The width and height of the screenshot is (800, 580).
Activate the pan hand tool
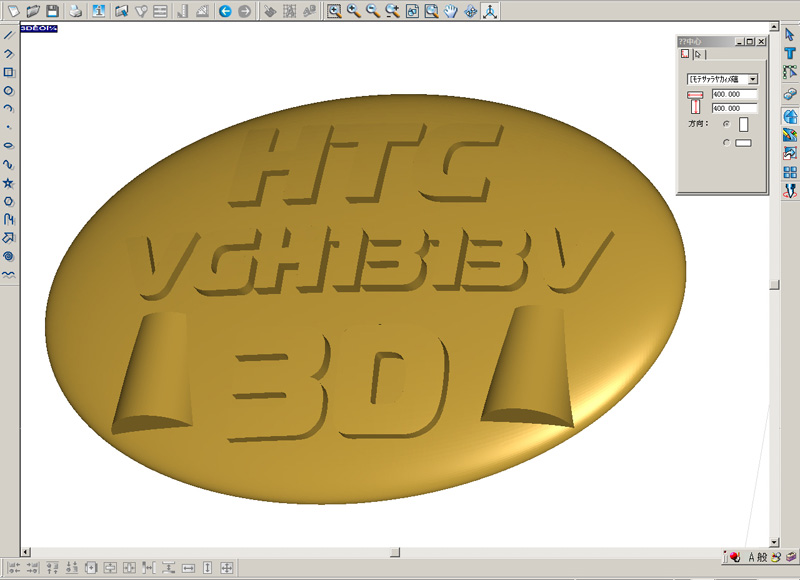[x=451, y=11]
